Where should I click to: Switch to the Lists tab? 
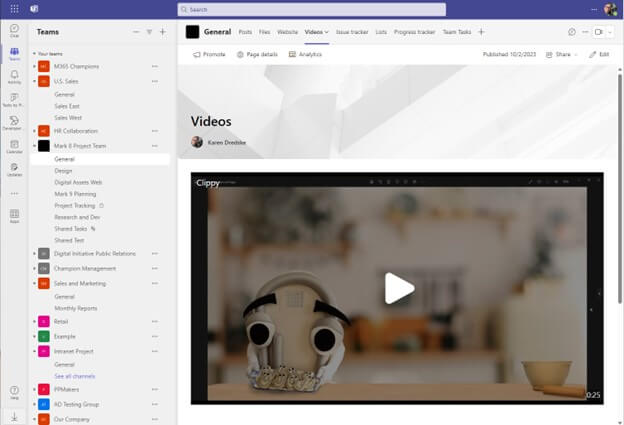pyautogui.click(x=381, y=32)
